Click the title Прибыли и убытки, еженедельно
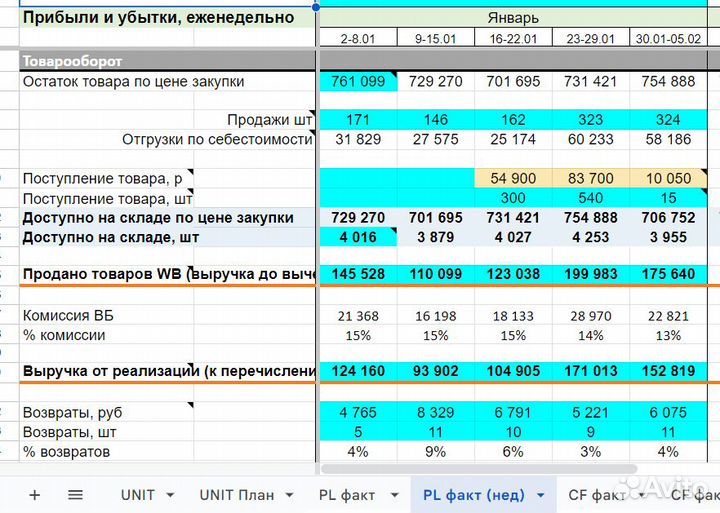720x513 pixels. (x=158, y=17)
